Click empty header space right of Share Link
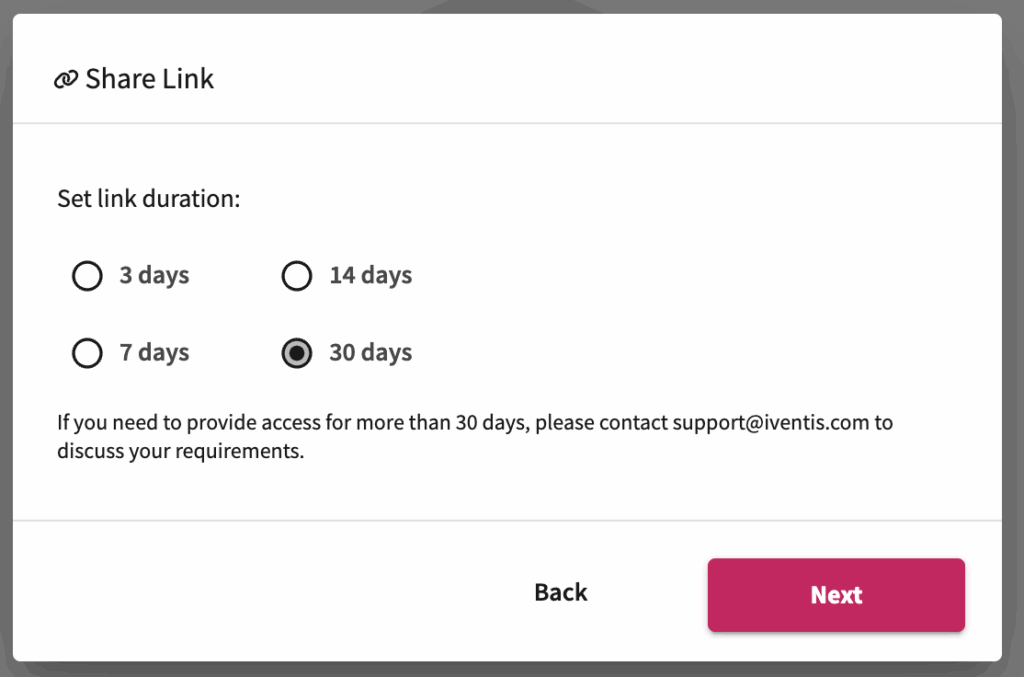The width and height of the screenshot is (1024, 677). pyautogui.click(x=600, y=79)
